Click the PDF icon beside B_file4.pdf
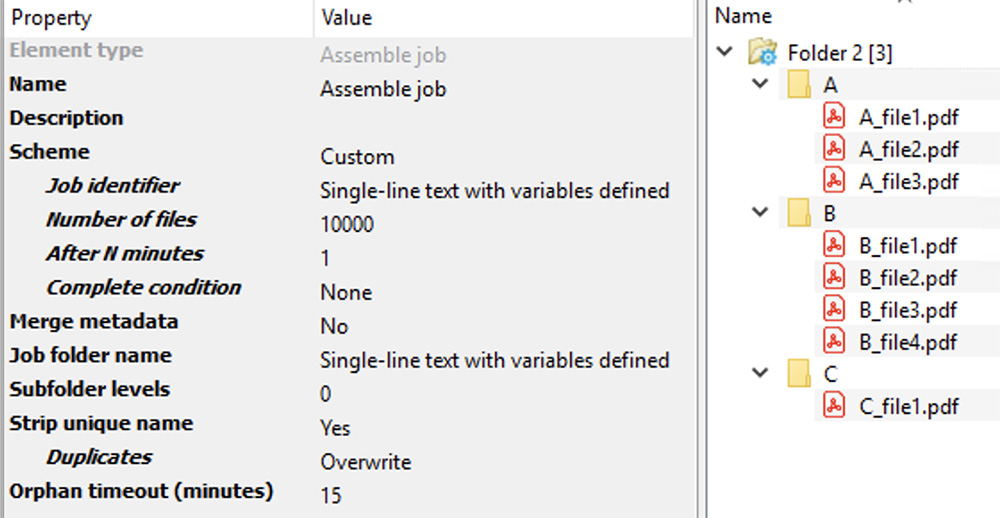The width and height of the screenshot is (1000, 518). click(834, 341)
